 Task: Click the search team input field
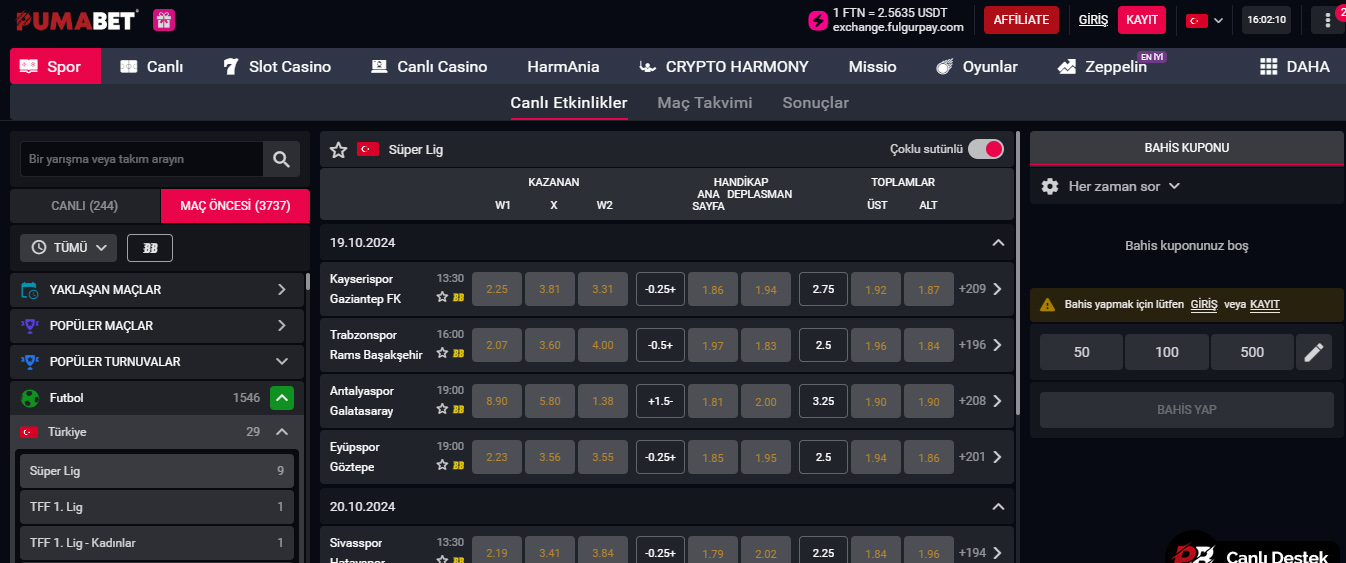coord(142,159)
